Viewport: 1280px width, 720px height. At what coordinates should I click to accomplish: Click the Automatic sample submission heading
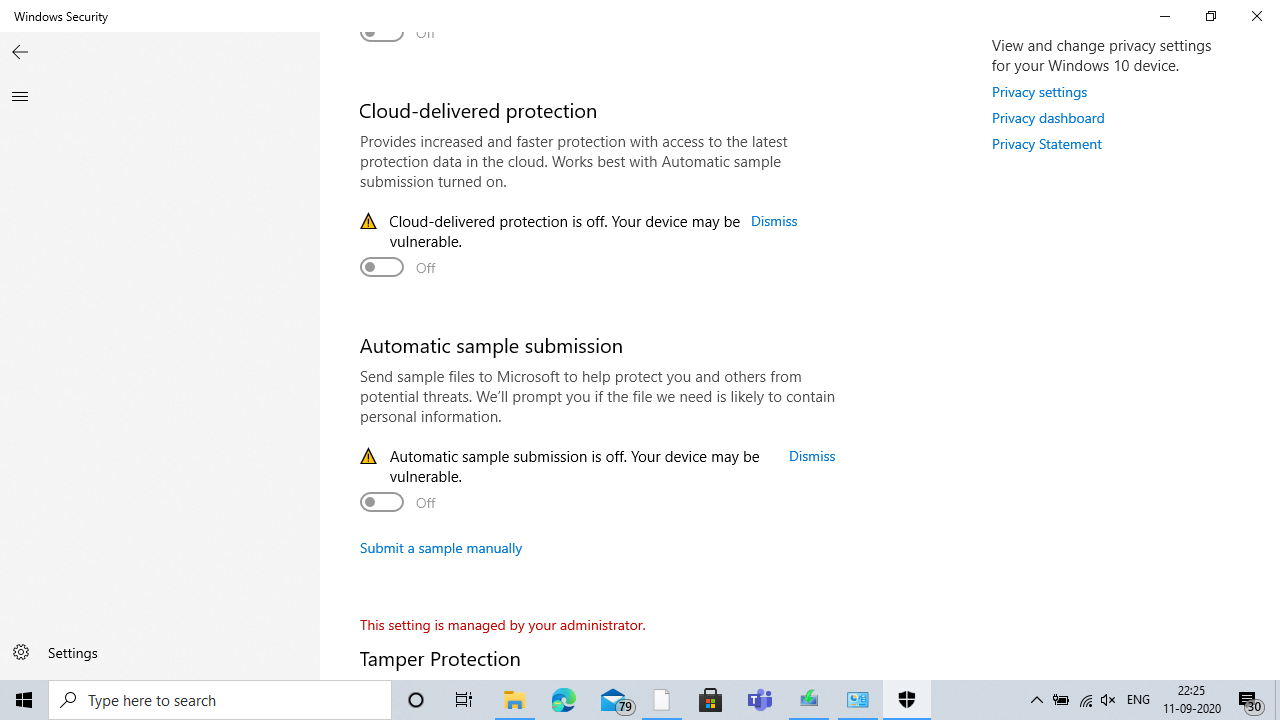click(491, 346)
